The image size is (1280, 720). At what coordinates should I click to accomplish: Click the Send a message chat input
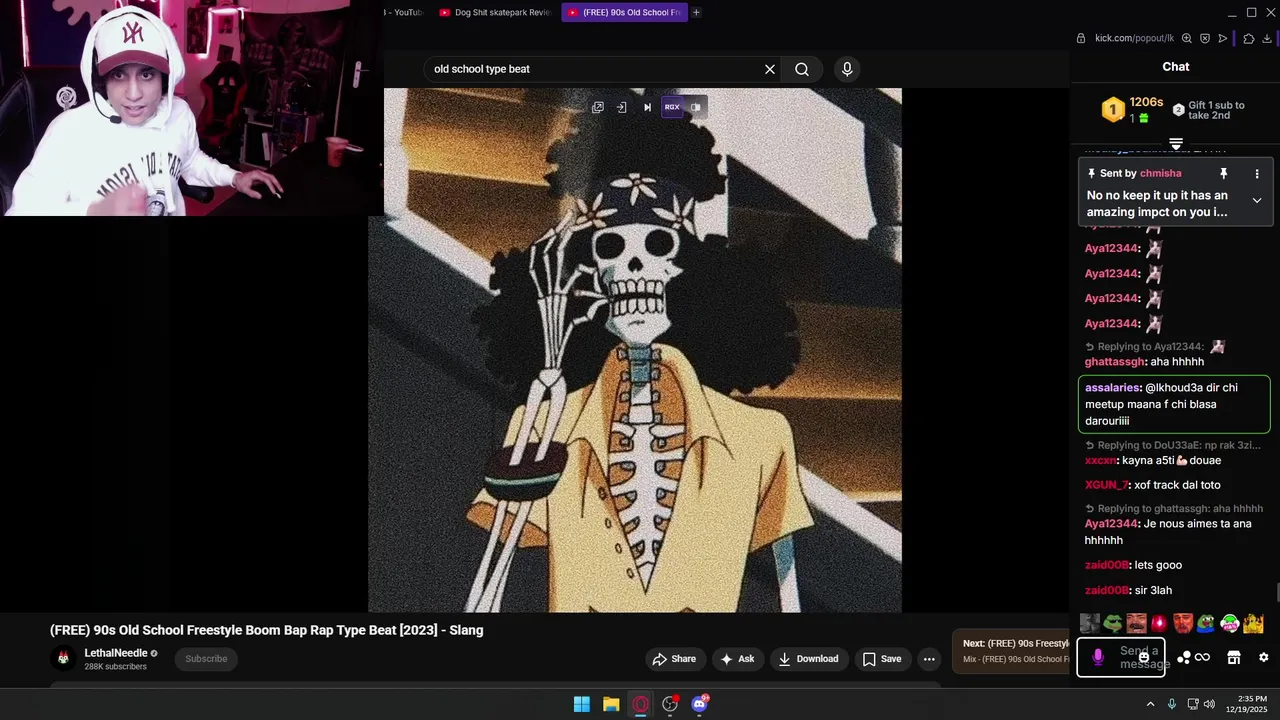pyautogui.click(x=1121, y=657)
